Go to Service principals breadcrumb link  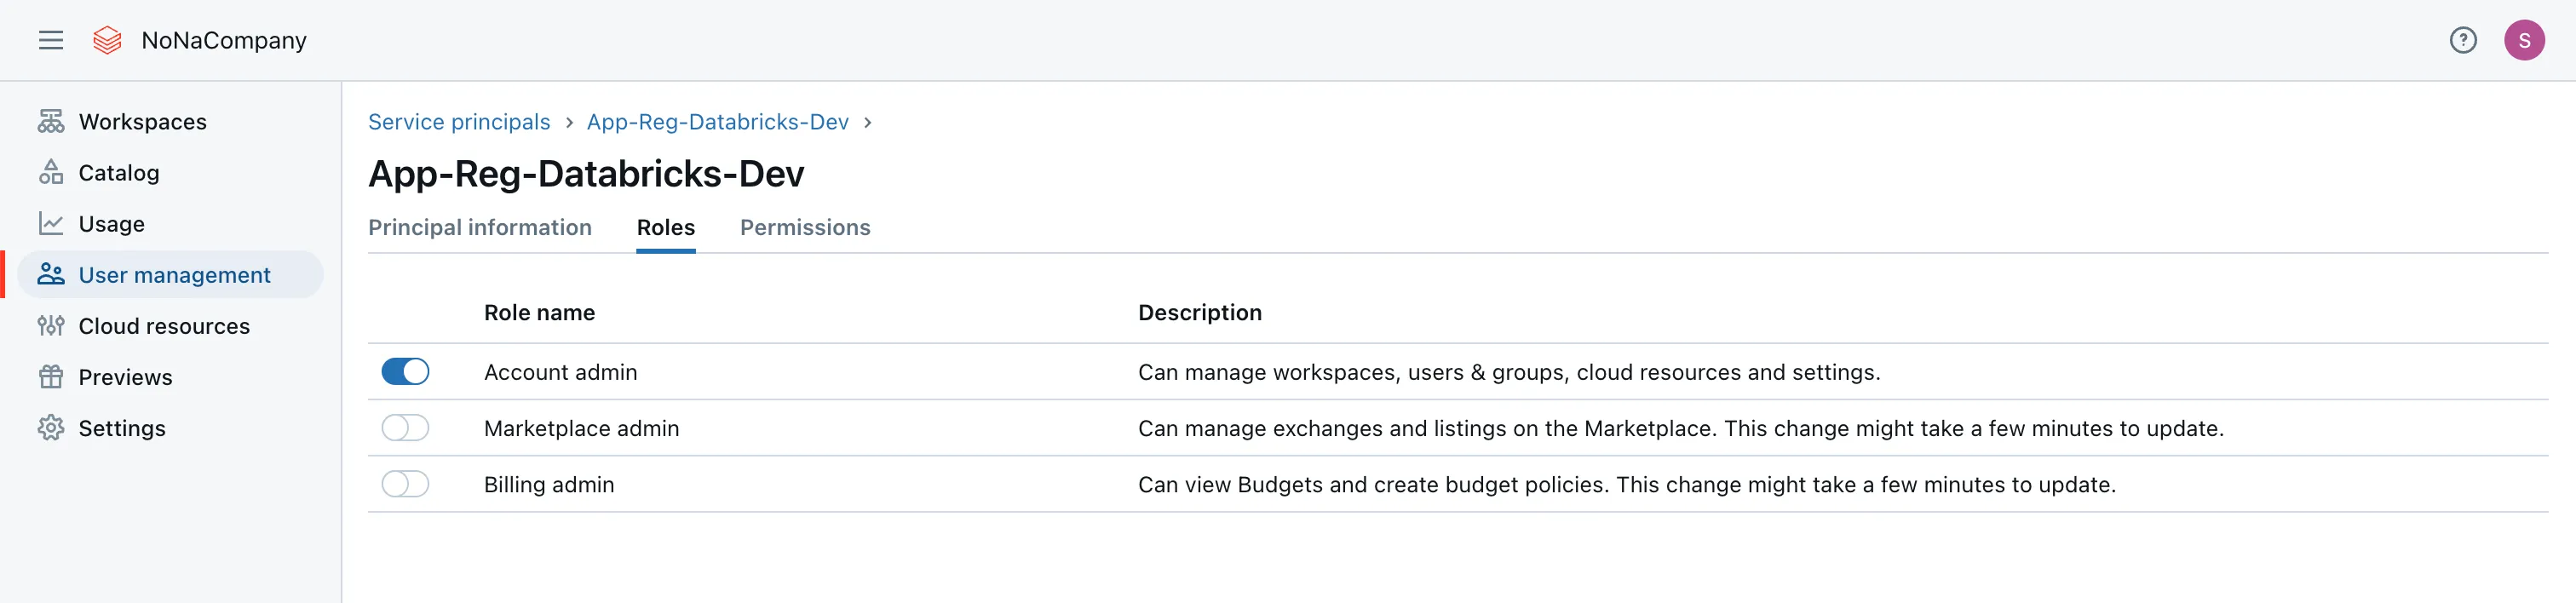pos(459,122)
